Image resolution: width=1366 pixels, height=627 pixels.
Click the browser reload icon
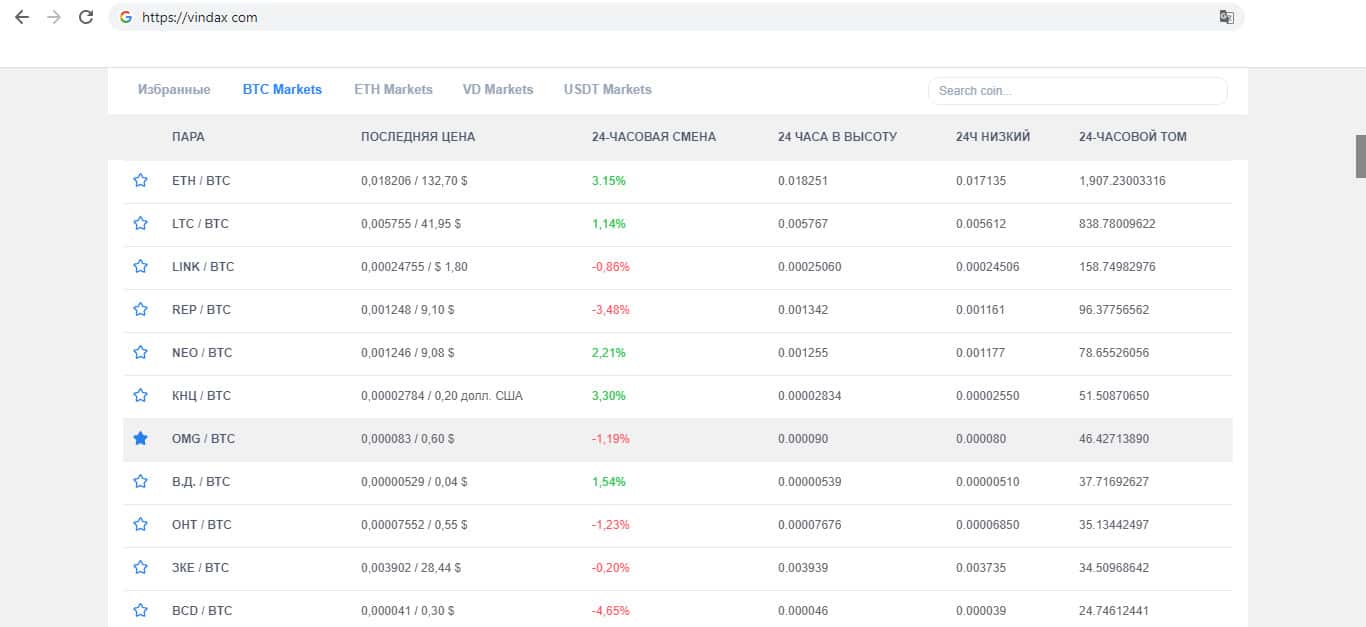pyautogui.click(x=86, y=17)
